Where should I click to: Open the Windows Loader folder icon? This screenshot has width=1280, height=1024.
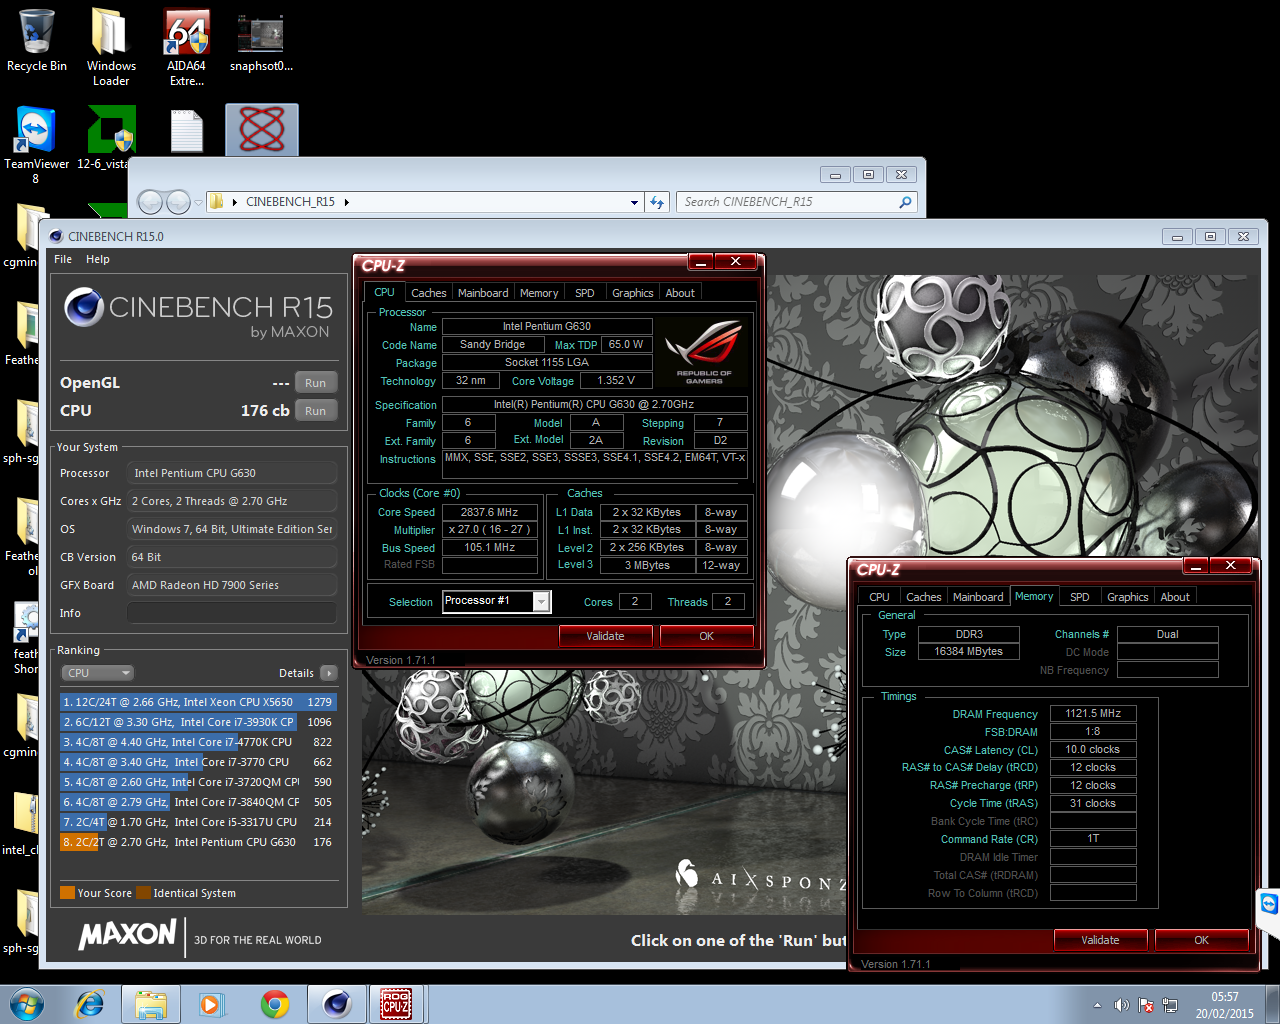click(111, 46)
